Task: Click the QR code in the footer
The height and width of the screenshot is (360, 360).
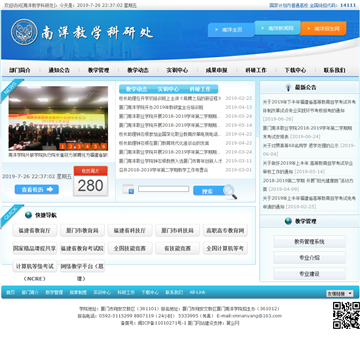Action: [346, 315]
